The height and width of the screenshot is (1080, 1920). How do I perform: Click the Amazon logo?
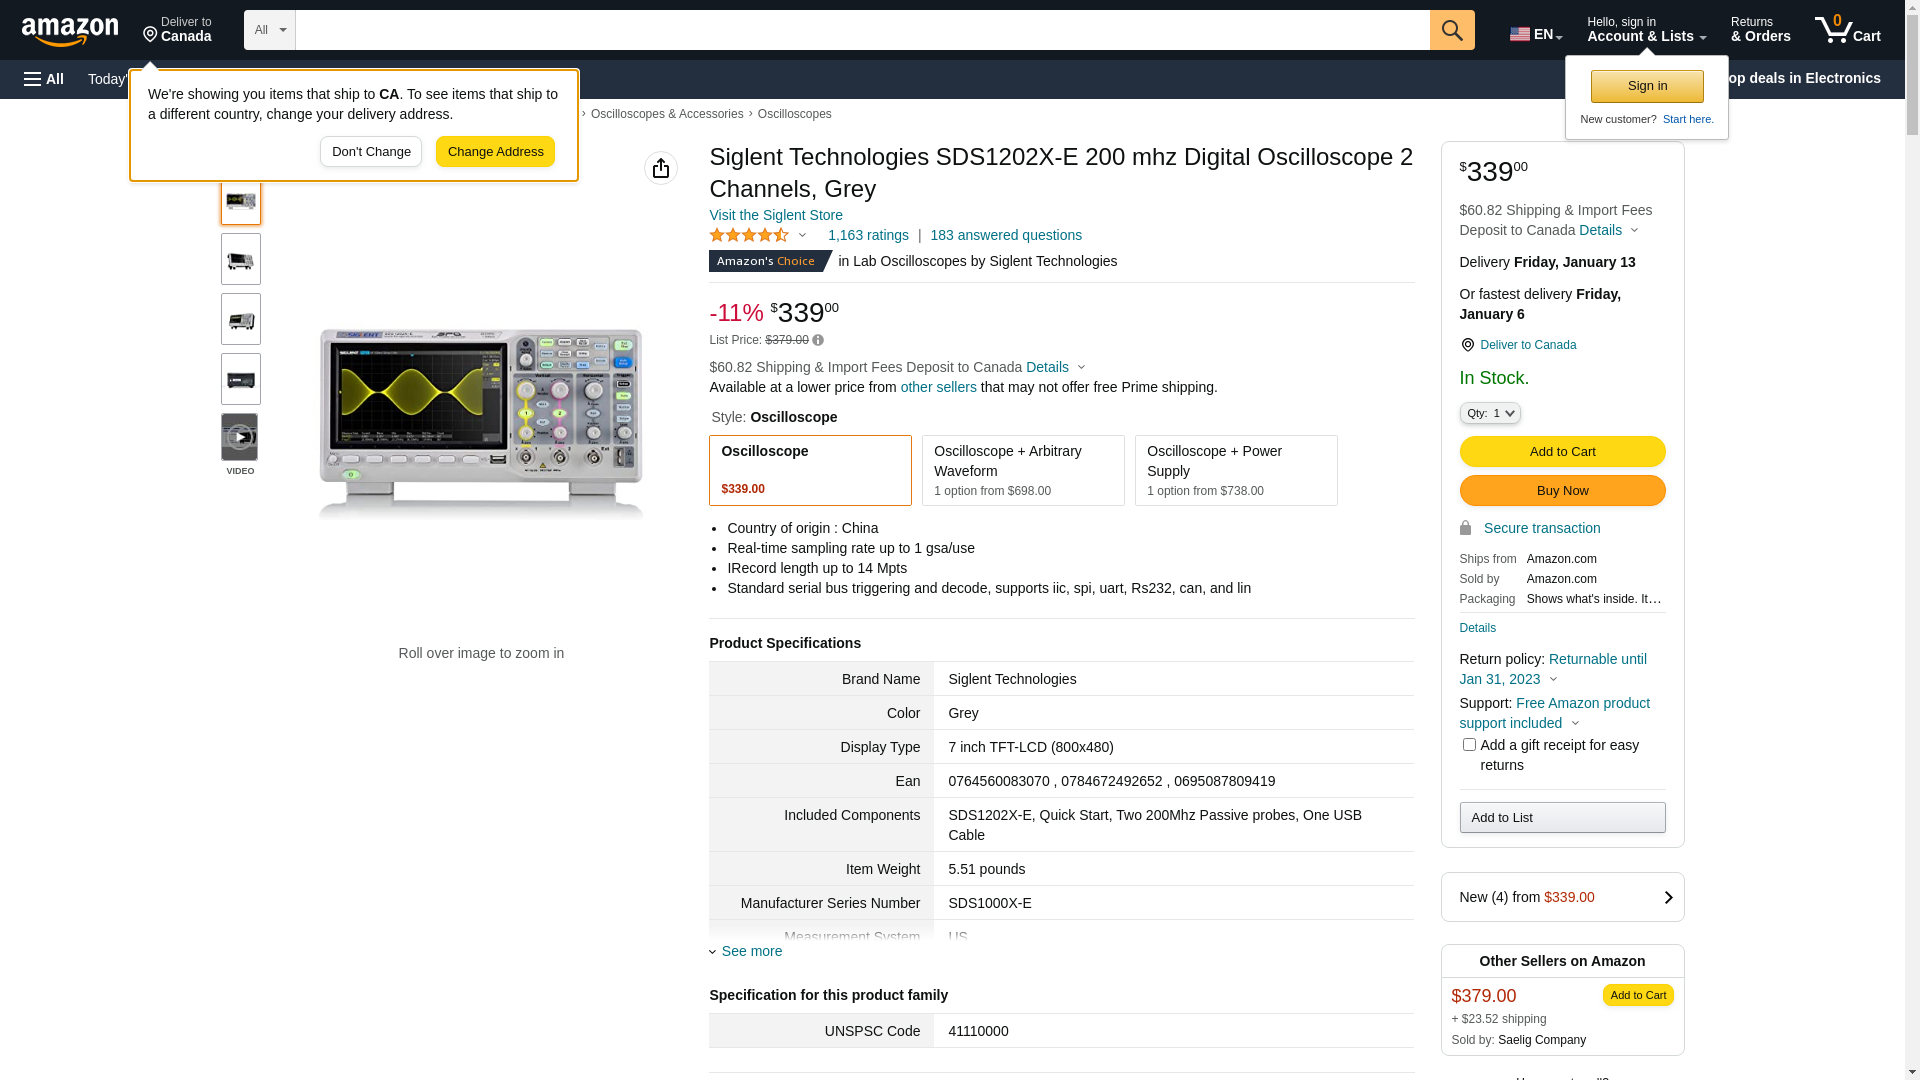tap(70, 32)
